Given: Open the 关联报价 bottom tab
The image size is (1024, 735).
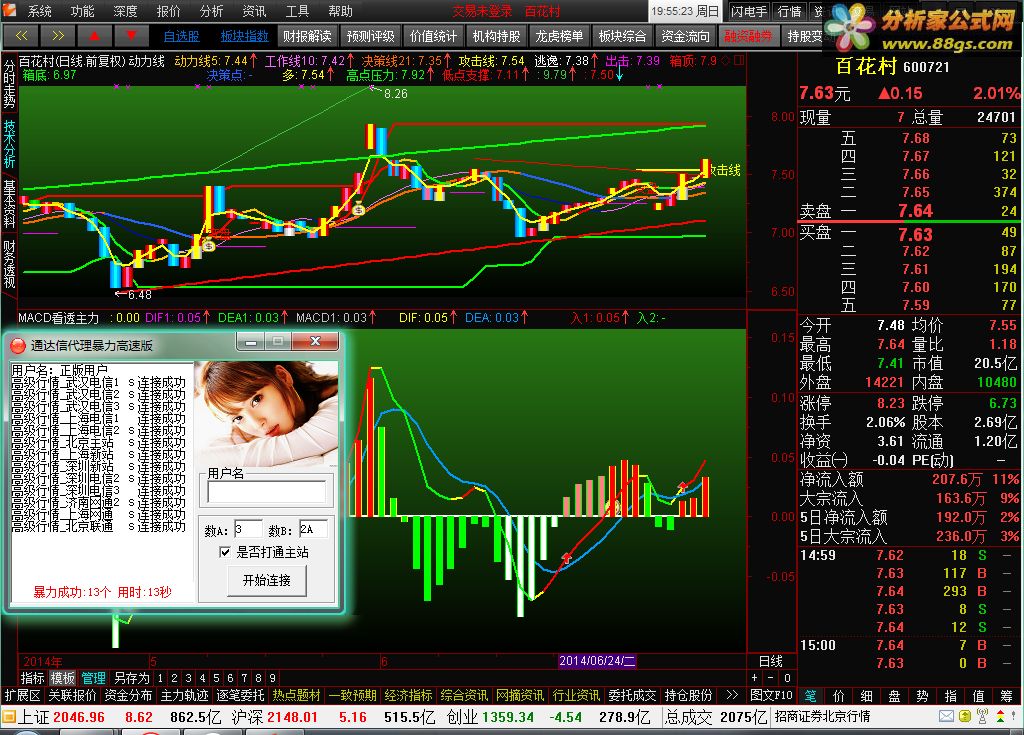Looking at the screenshot, I should click(72, 695).
